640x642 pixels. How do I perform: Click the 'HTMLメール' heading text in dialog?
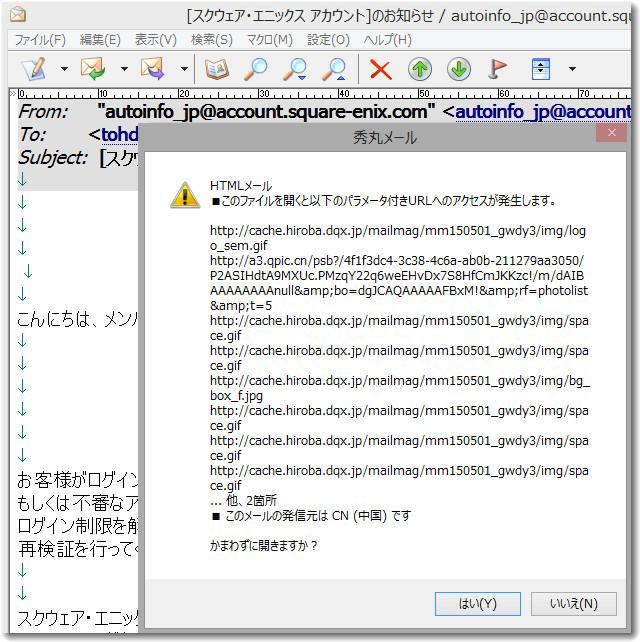[241, 185]
